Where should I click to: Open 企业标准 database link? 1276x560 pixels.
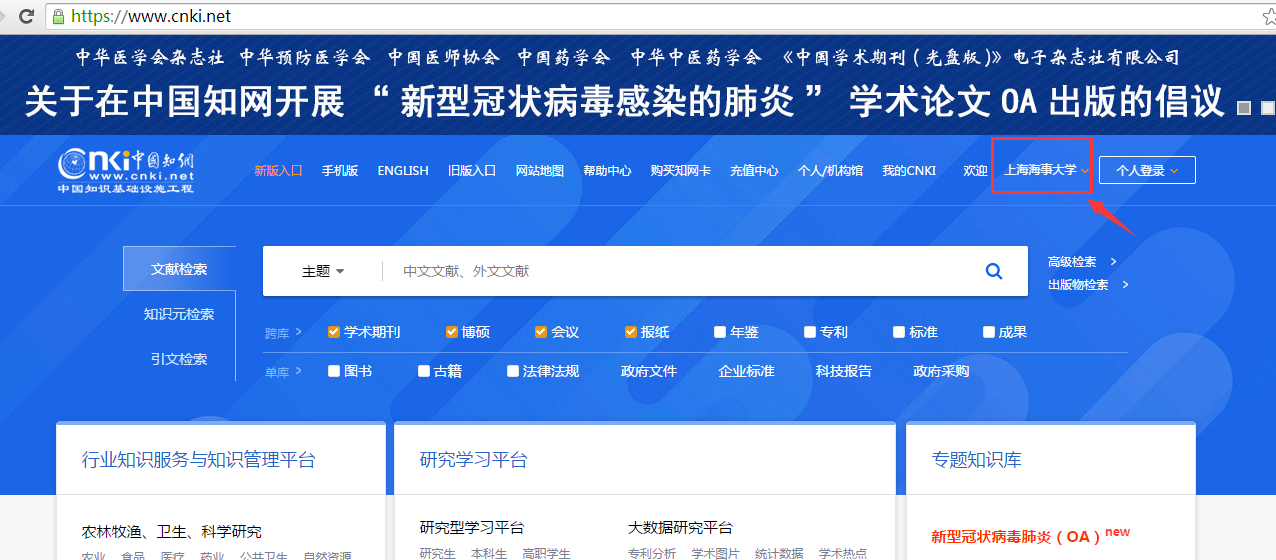point(746,371)
